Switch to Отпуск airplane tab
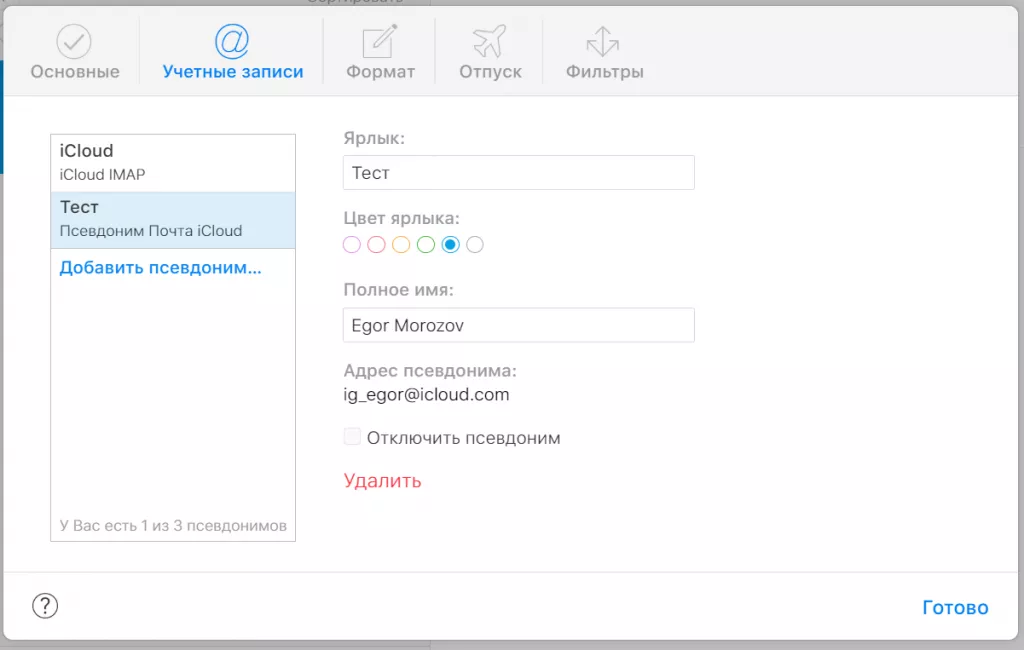The width and height of the screenshot is (1024, 650). [490, 53]
